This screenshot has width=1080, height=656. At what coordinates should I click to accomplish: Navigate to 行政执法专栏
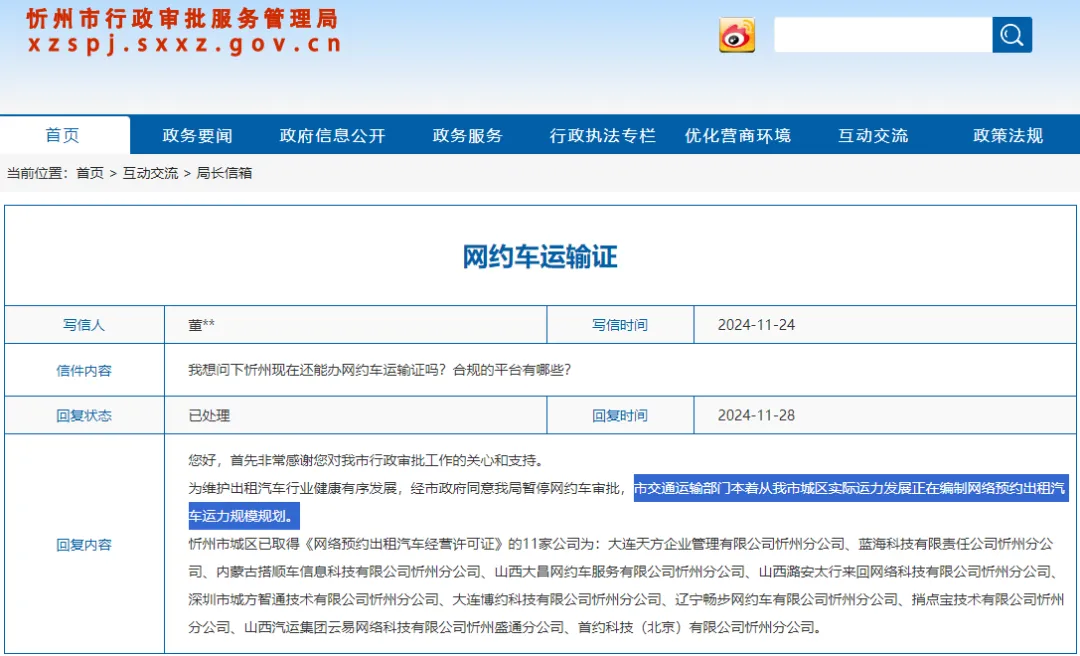coord(603,134)
